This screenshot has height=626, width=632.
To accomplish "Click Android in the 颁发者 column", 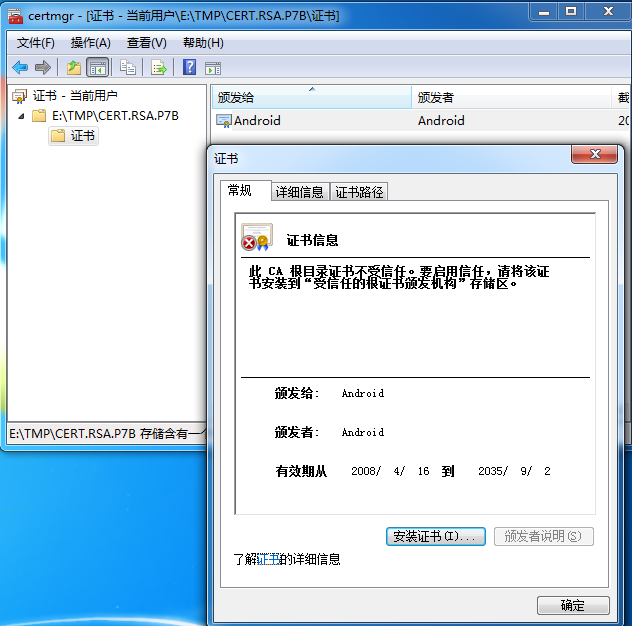I will pos(441,121).
